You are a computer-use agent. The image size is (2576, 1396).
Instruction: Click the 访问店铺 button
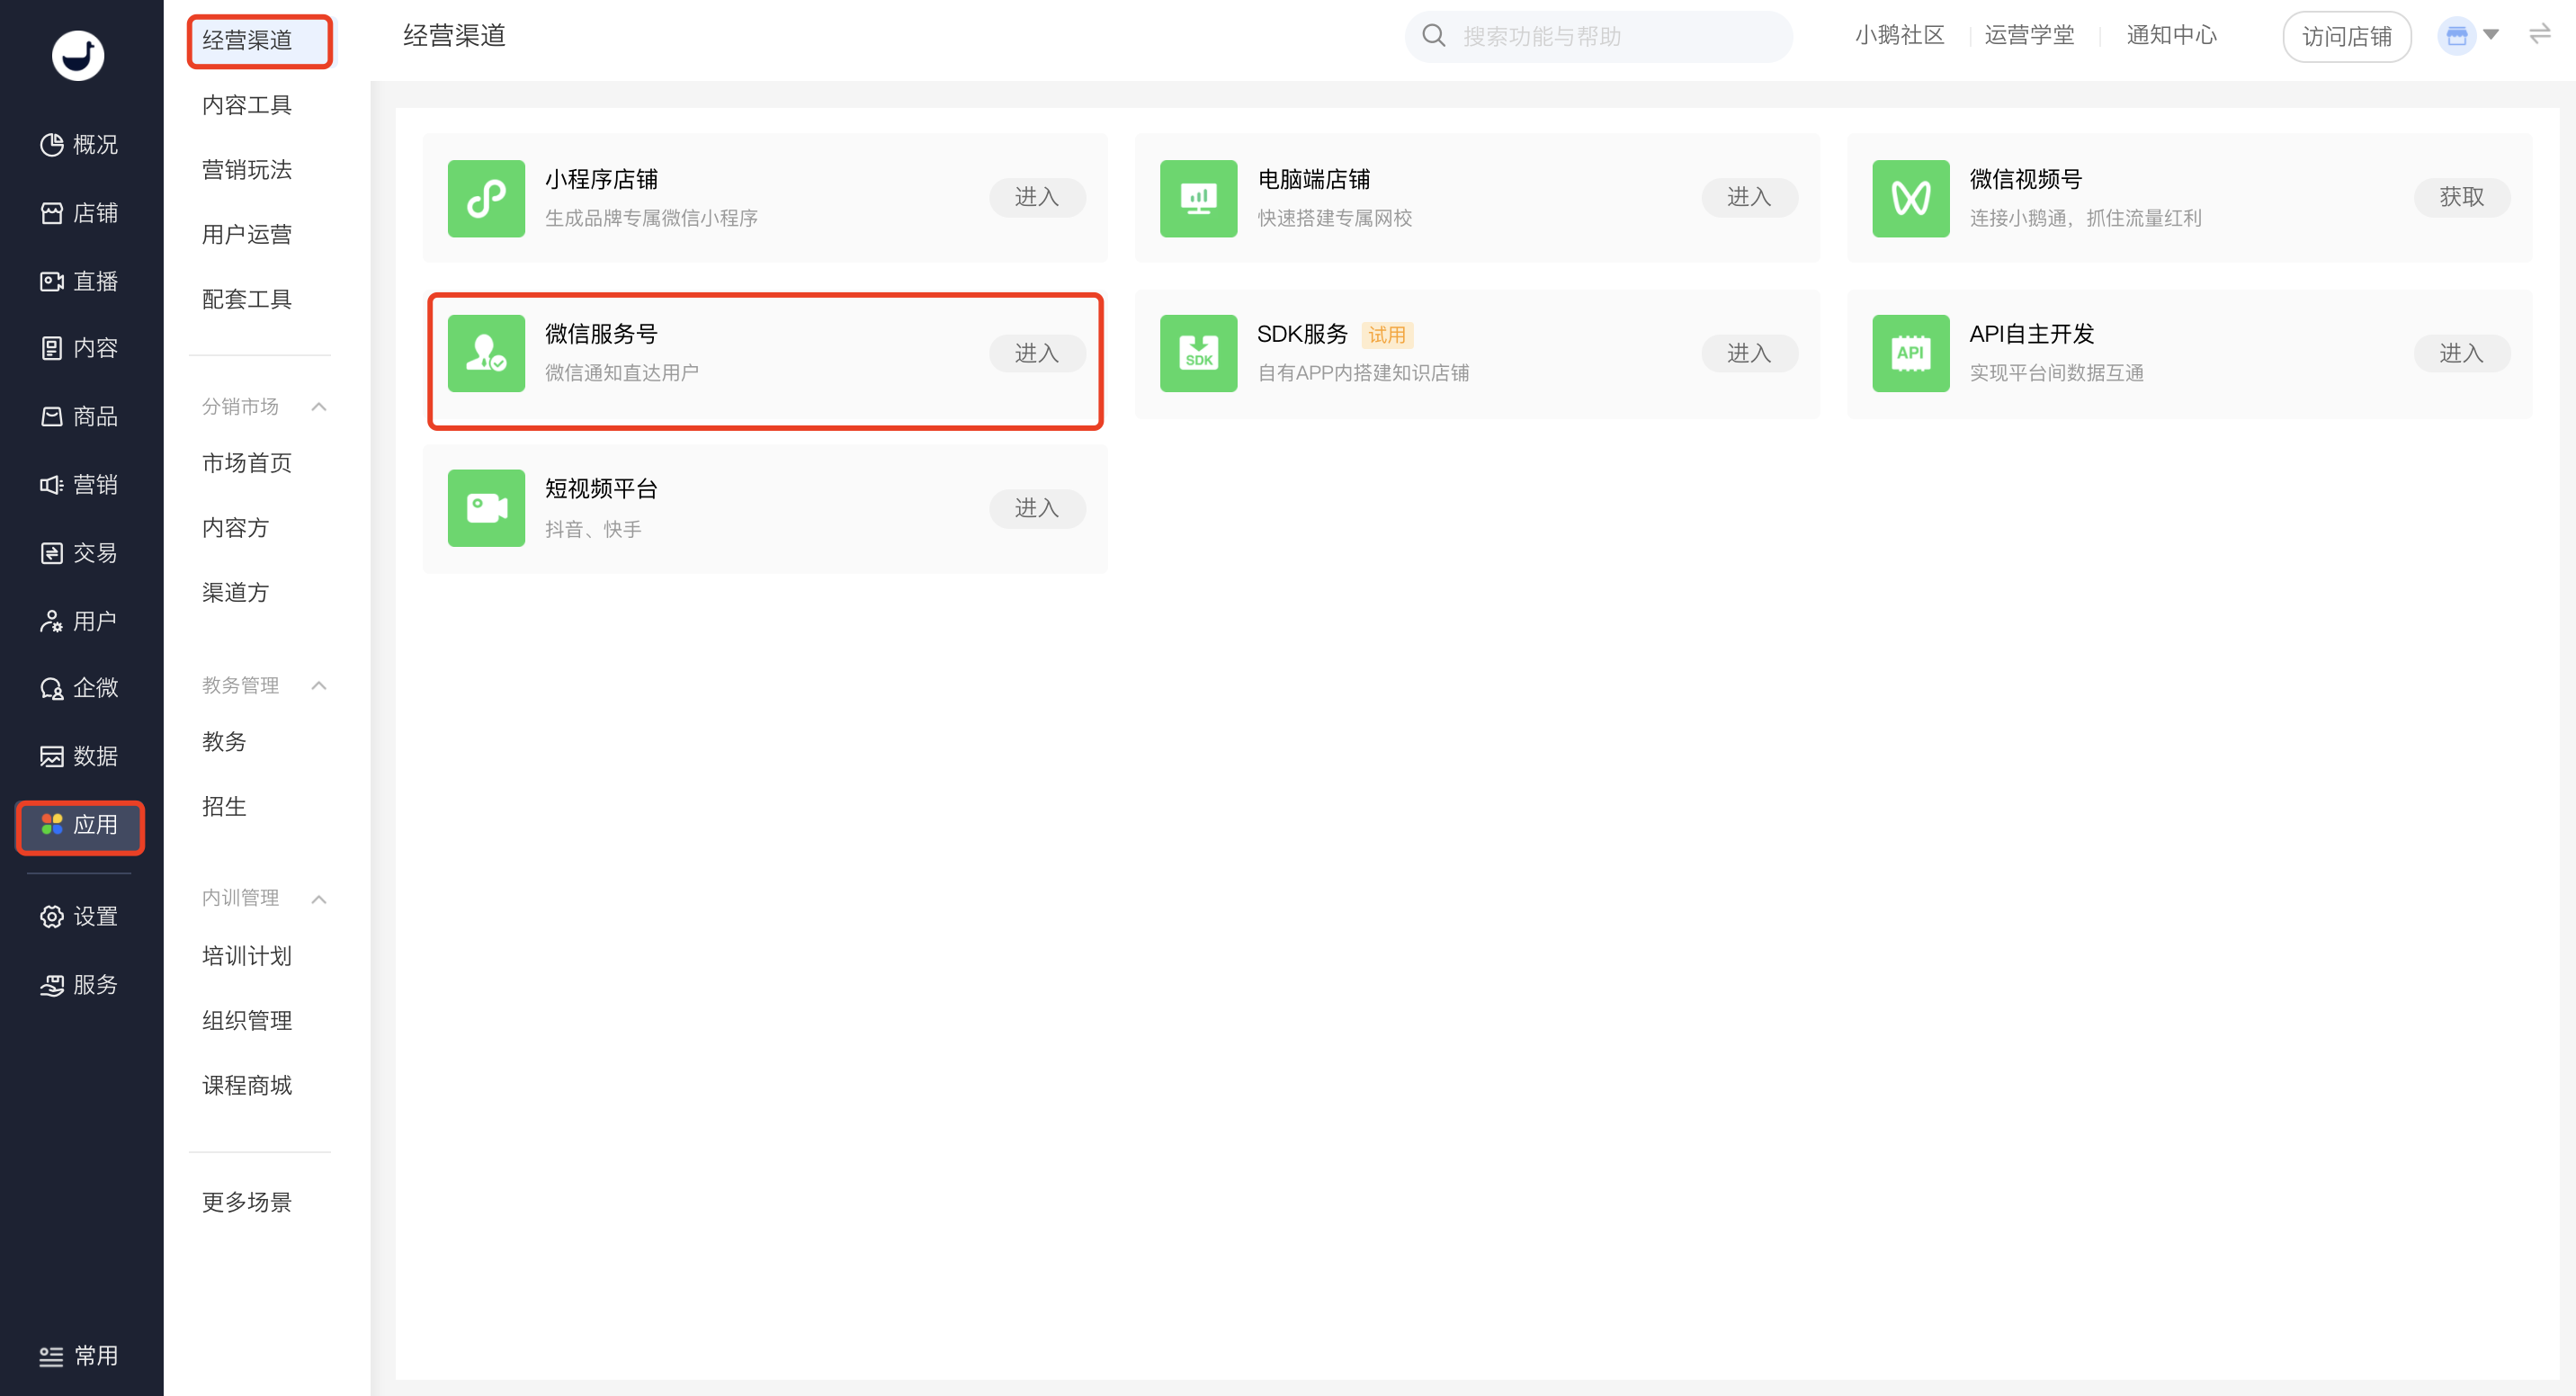click(2346, 37)
